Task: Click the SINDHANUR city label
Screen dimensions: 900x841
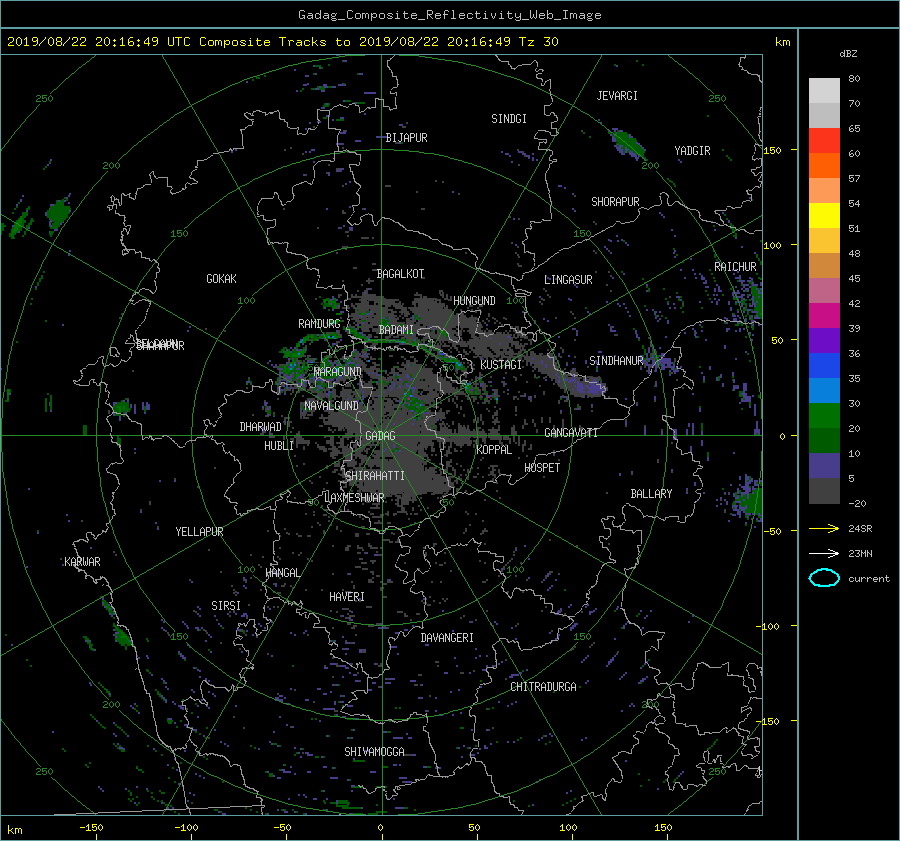Action: (616, 361)
